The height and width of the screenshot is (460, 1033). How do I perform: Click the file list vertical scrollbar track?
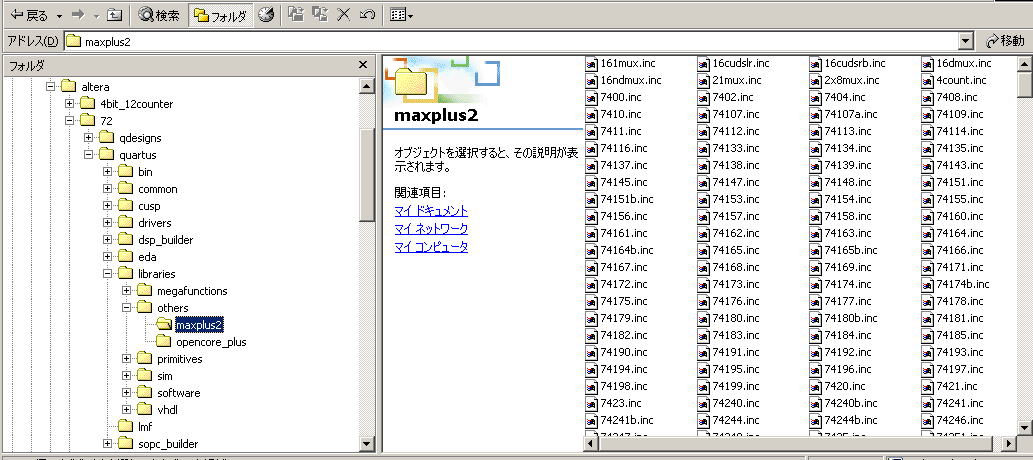(1024, 257)
